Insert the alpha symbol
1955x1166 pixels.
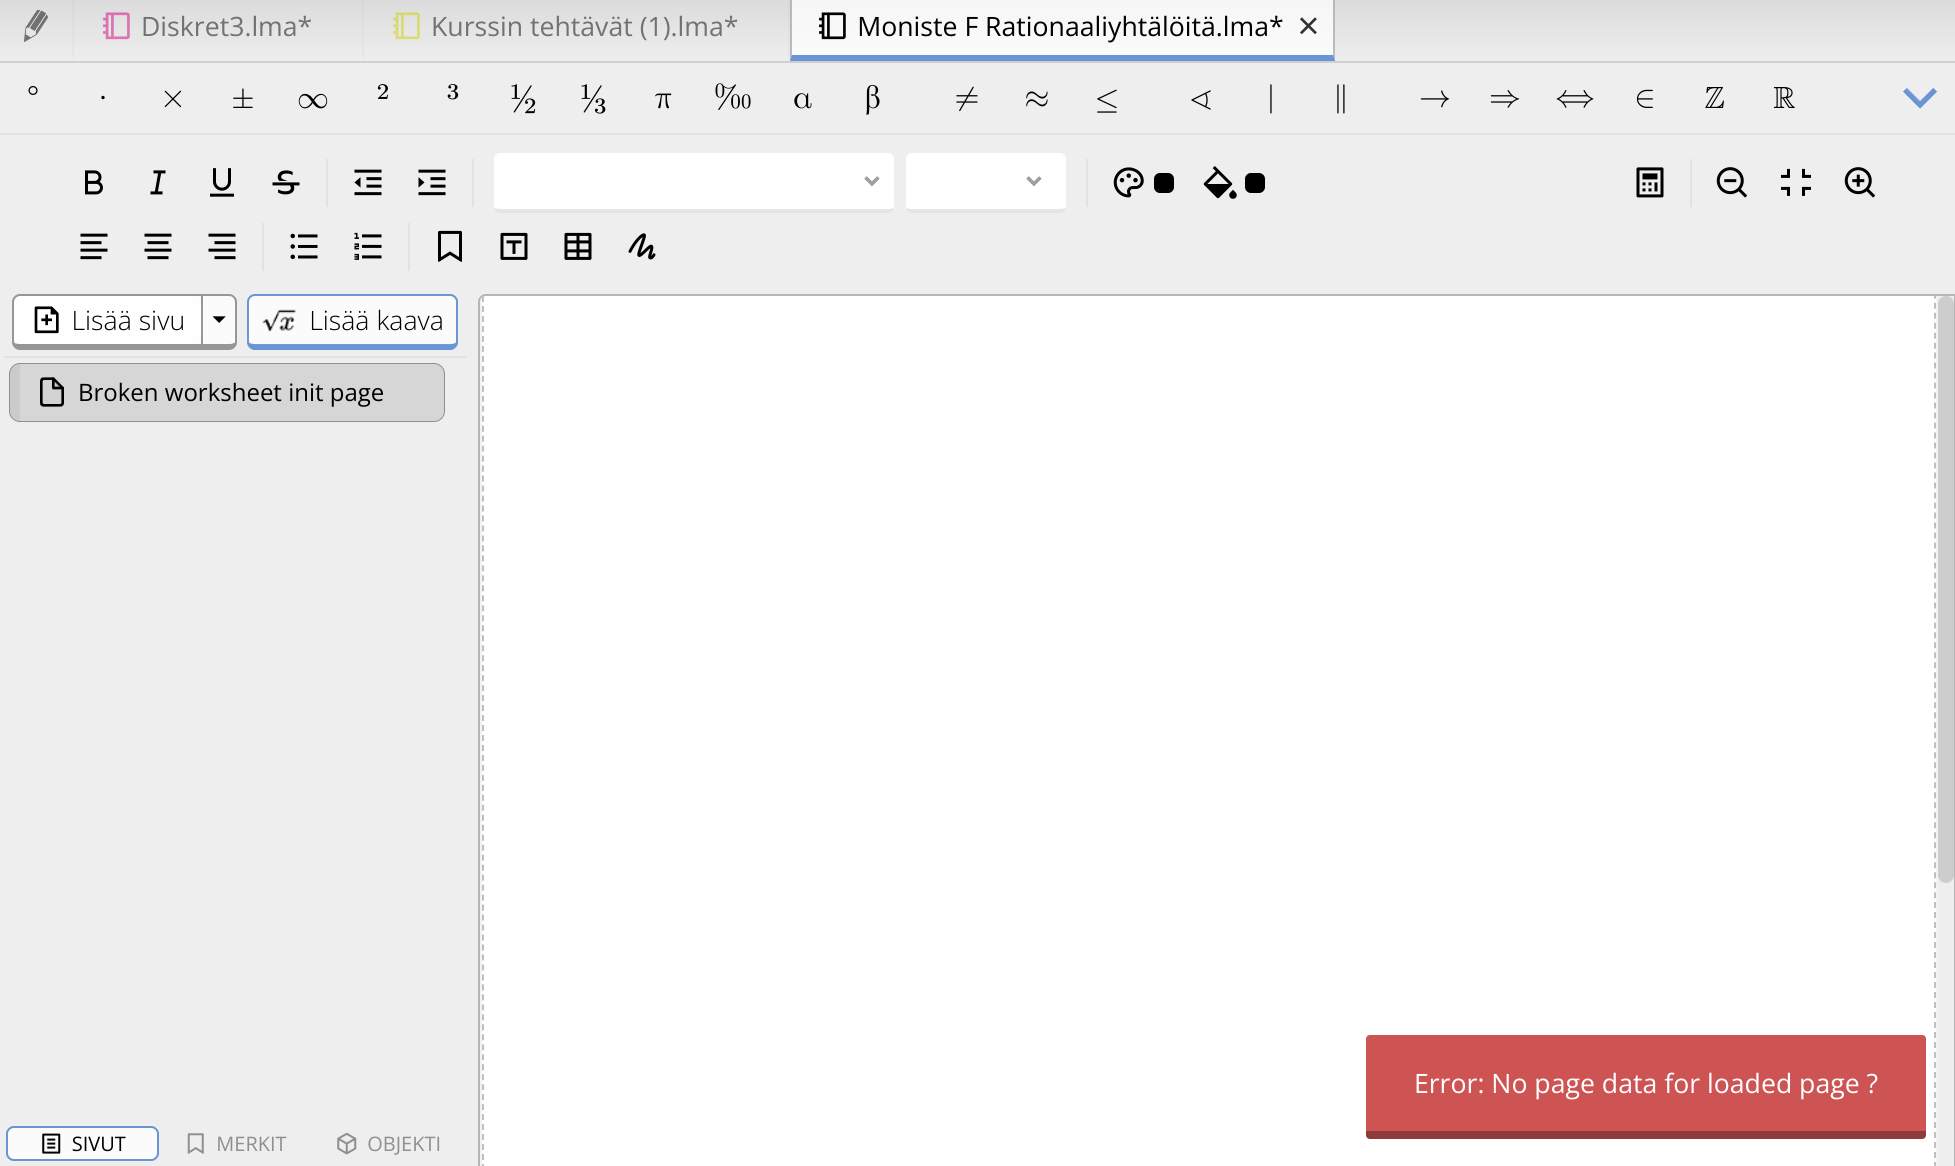point(803,98)
